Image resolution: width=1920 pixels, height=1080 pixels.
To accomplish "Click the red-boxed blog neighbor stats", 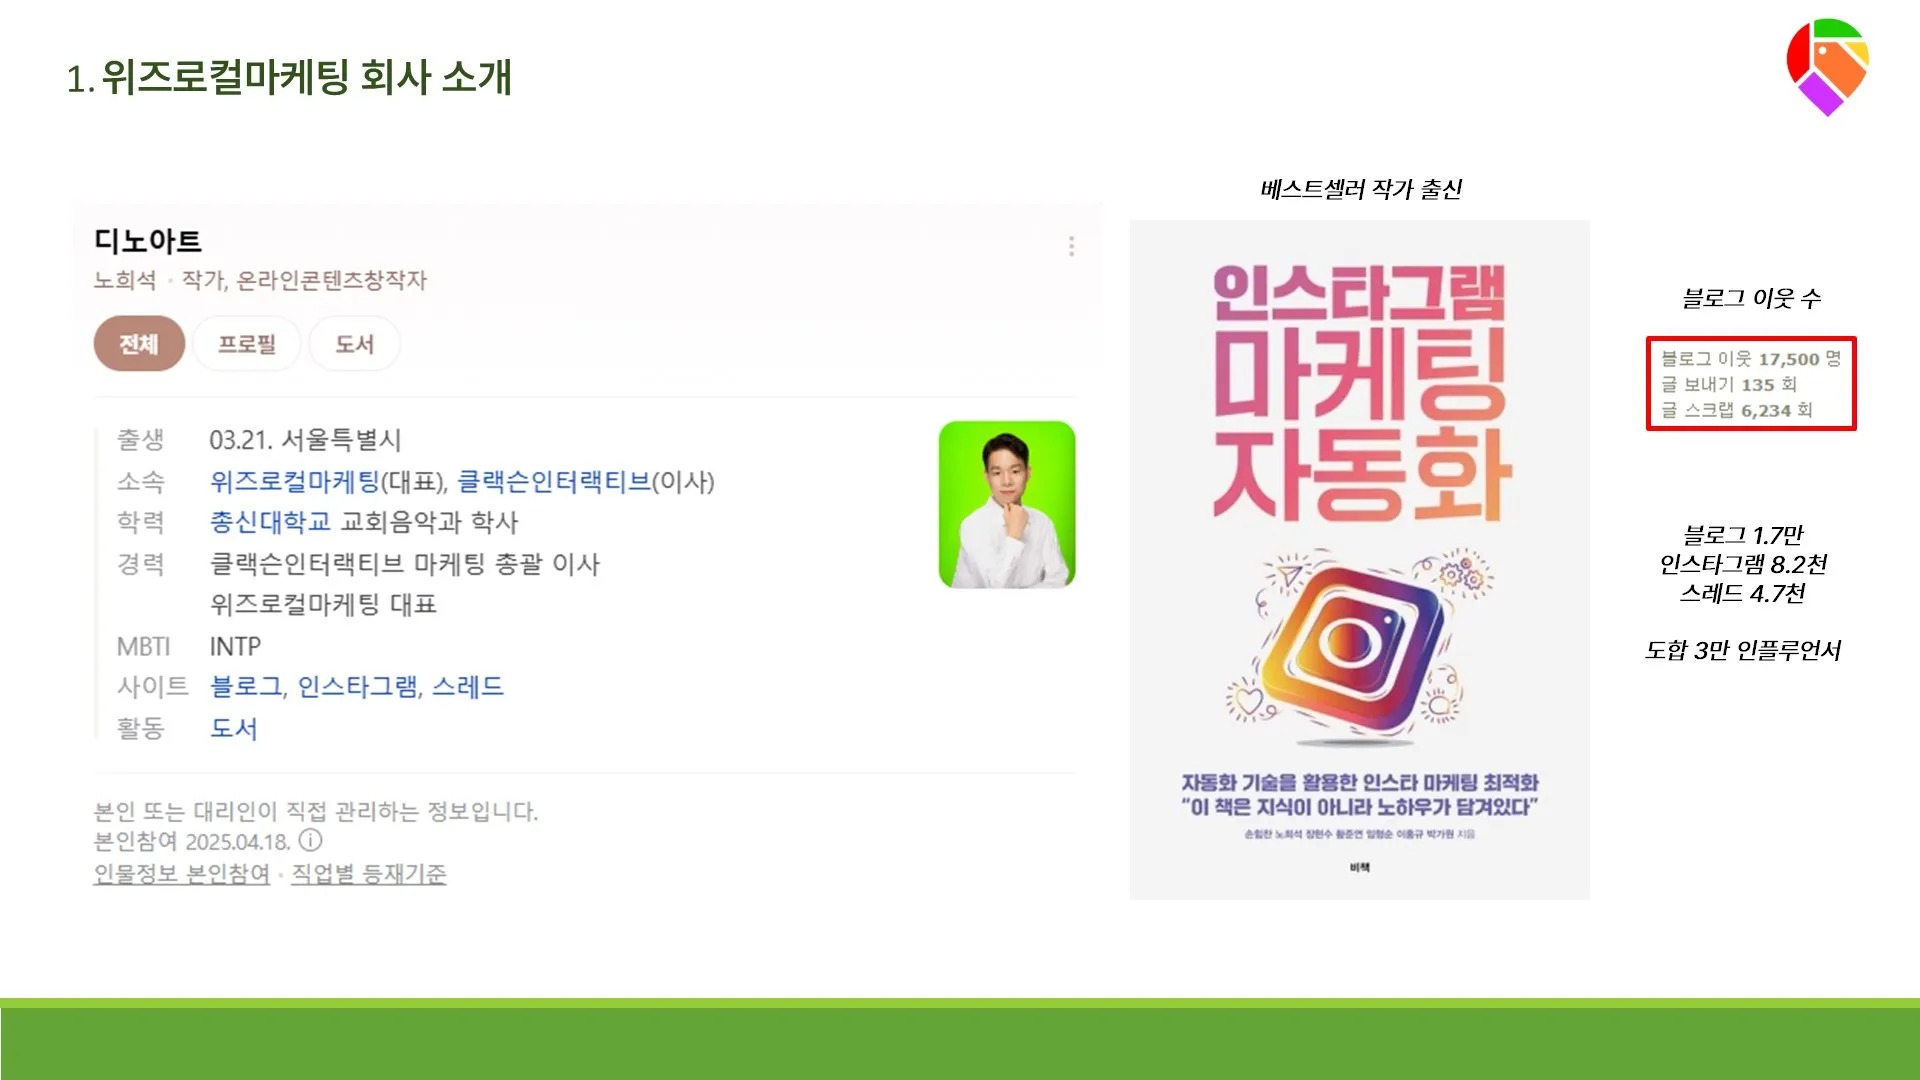I will (x=1751, y=384).
